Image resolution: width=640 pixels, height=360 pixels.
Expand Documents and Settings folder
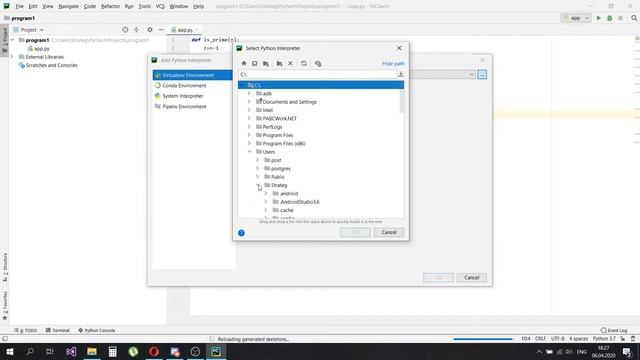[249, 102]
